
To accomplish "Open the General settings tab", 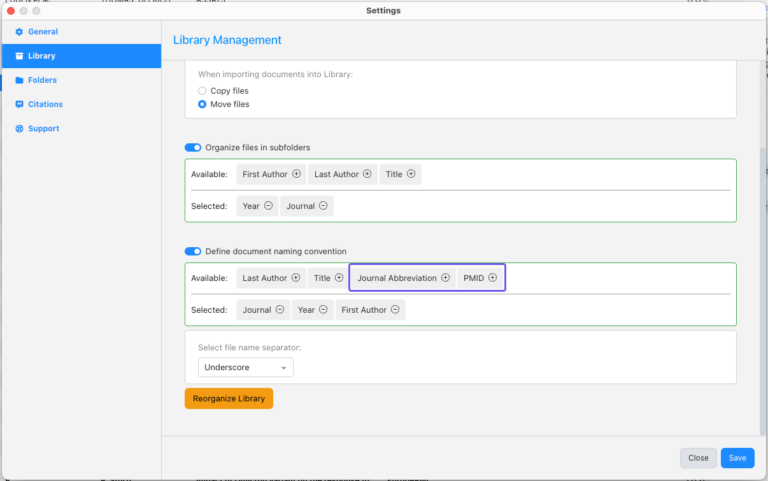I will [42, 32].
